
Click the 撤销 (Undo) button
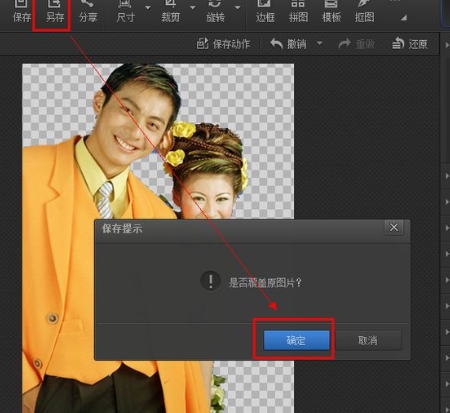pyautogui.click(x=288, y=44)
